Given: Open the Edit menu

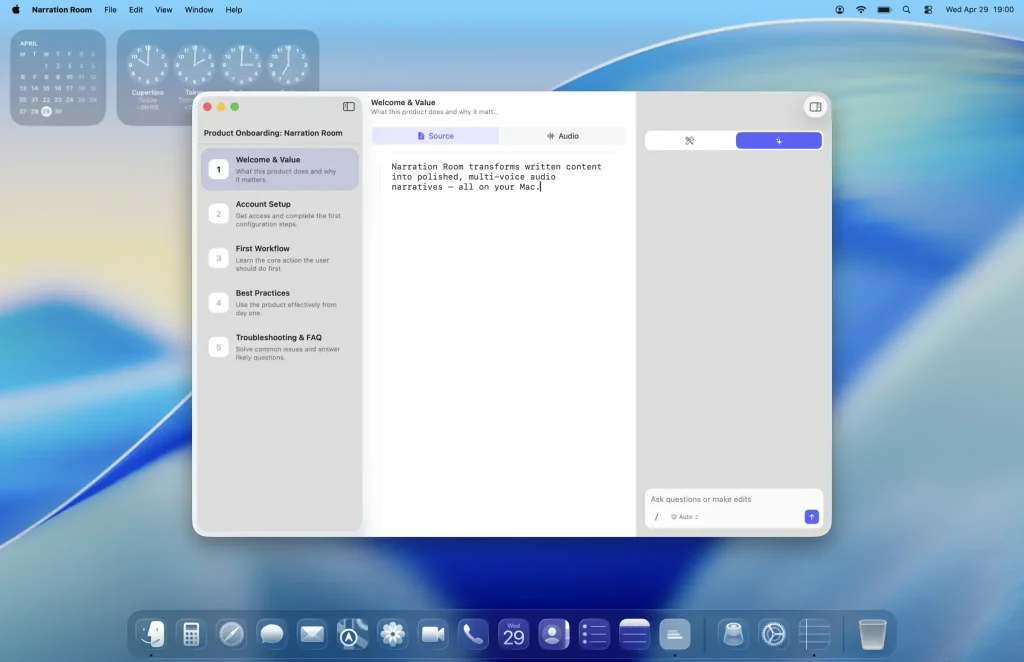Looking at the screenshot, I should coord(136,10).
